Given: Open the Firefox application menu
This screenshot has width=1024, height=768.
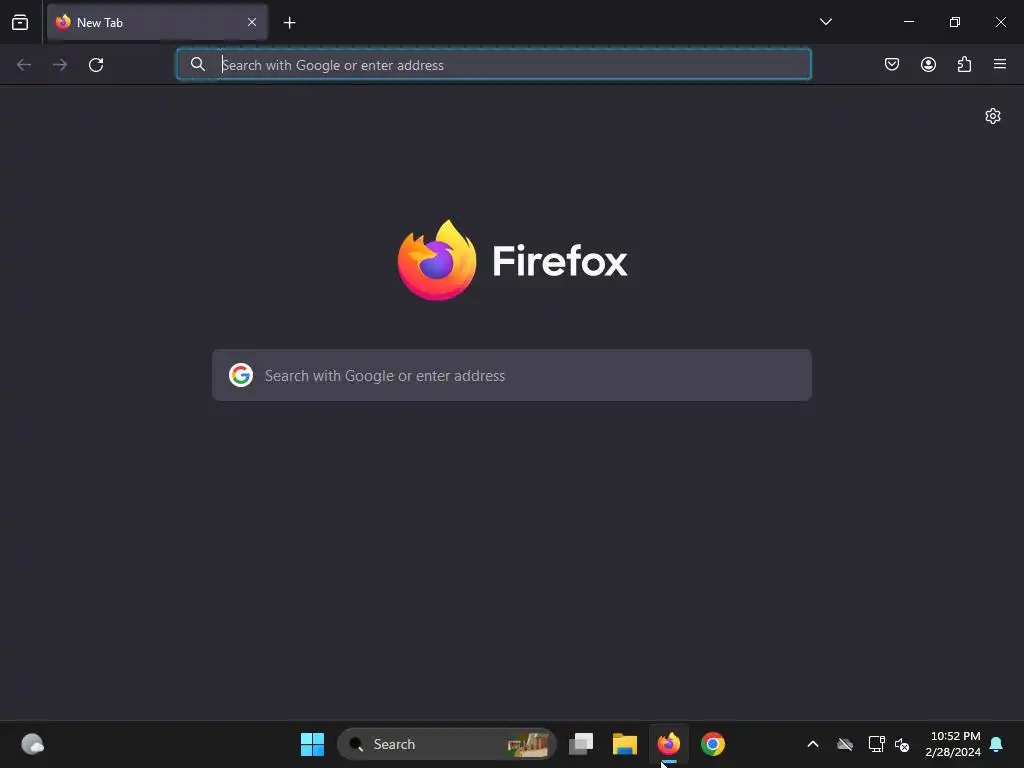Looking at the screenshot, I should [x=1000, y=64].
